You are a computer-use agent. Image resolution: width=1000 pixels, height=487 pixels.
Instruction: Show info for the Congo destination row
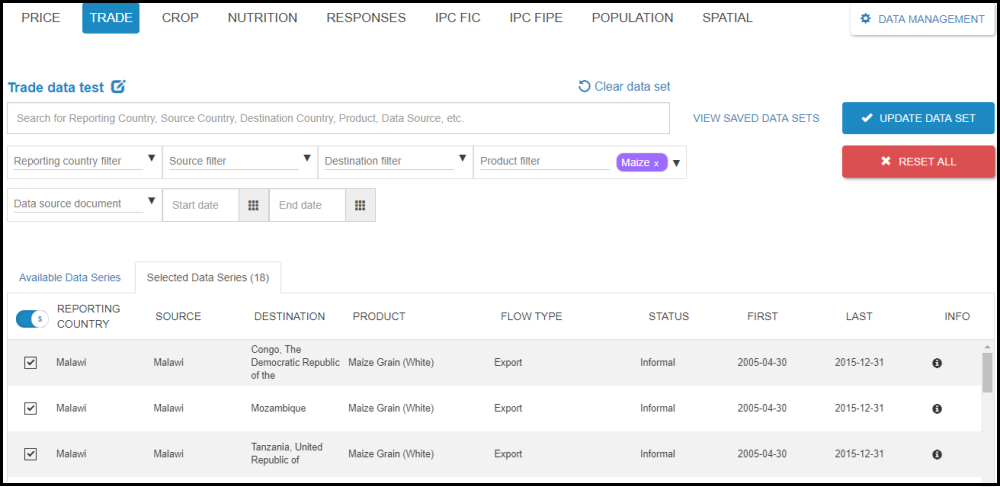(x=937, y=363)
